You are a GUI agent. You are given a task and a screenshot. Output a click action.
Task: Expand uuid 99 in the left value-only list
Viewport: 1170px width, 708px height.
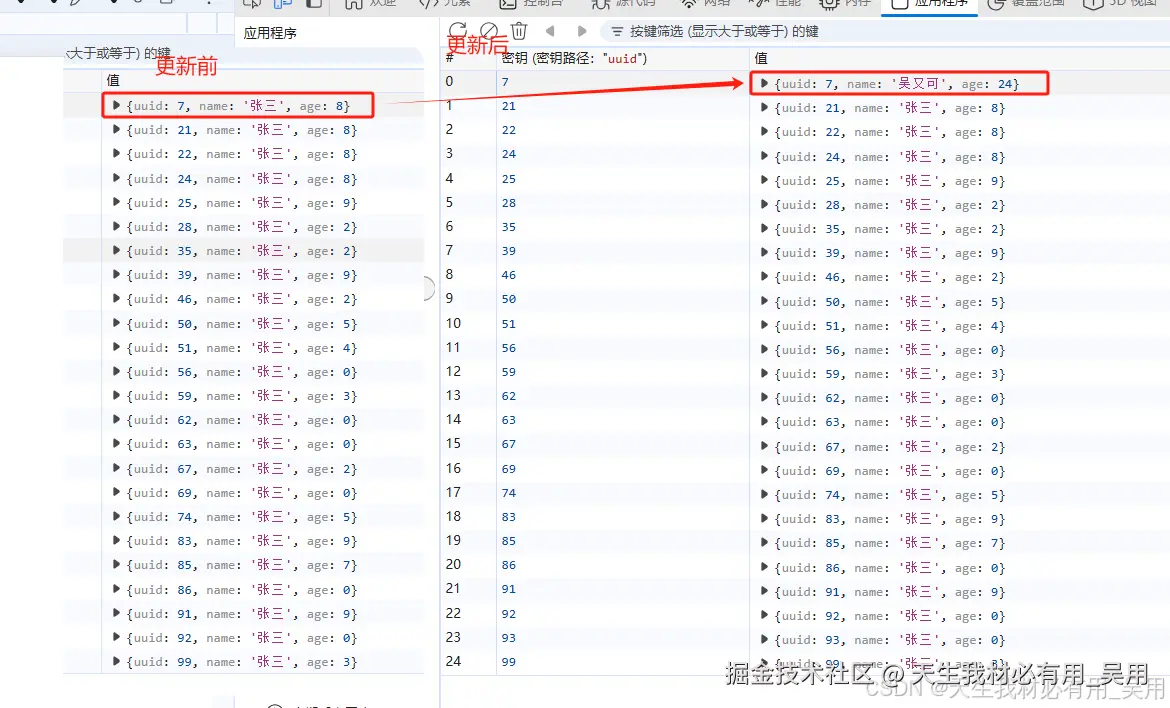click(116, 662)
